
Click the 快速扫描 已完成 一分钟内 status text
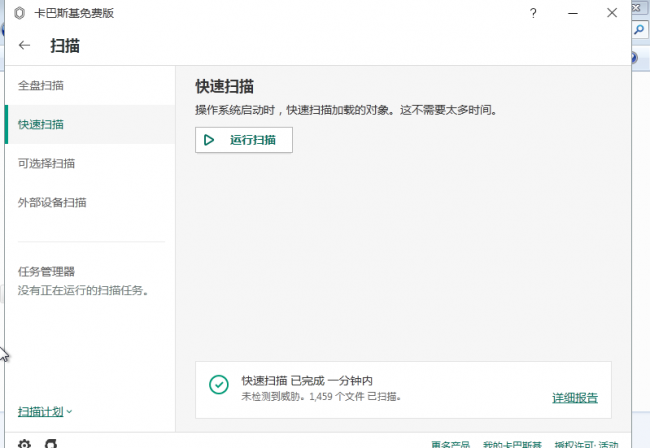click(307, 380)
